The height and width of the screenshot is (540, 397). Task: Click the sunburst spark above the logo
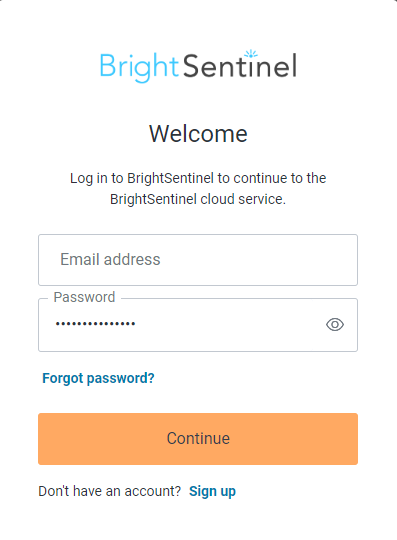(x=251, y=54)
